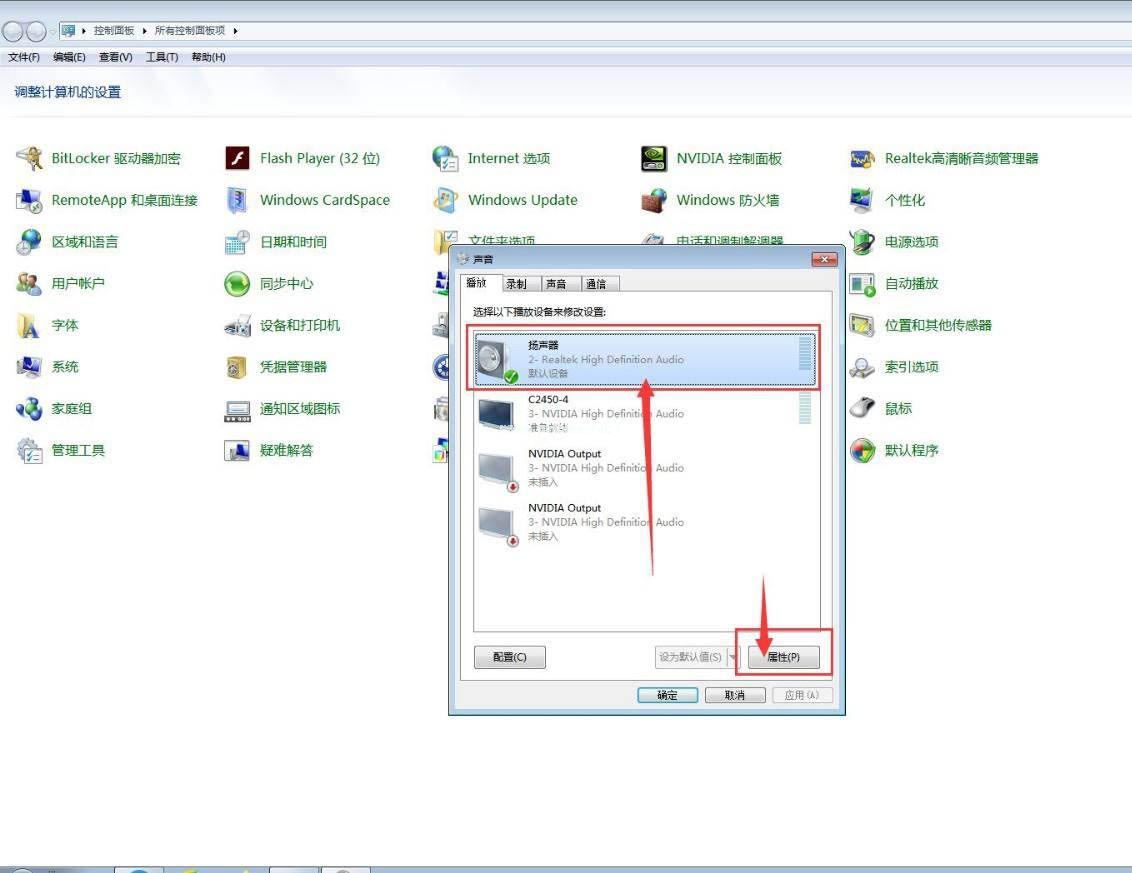
Task: Open the 电源选项 icon
Action: point(863,242)
